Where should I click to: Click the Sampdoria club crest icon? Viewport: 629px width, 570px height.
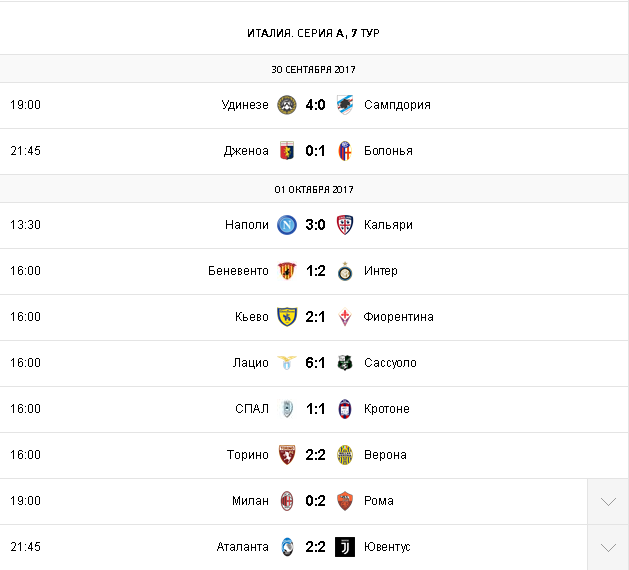(x=345, y=105)
